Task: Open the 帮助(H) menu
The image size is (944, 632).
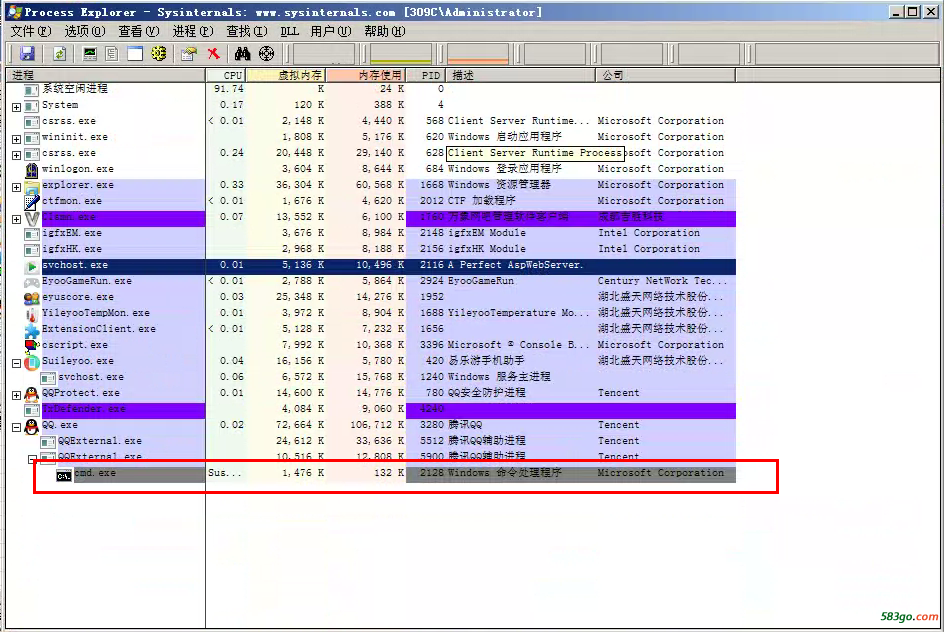Action: click(x=385, y=31)
